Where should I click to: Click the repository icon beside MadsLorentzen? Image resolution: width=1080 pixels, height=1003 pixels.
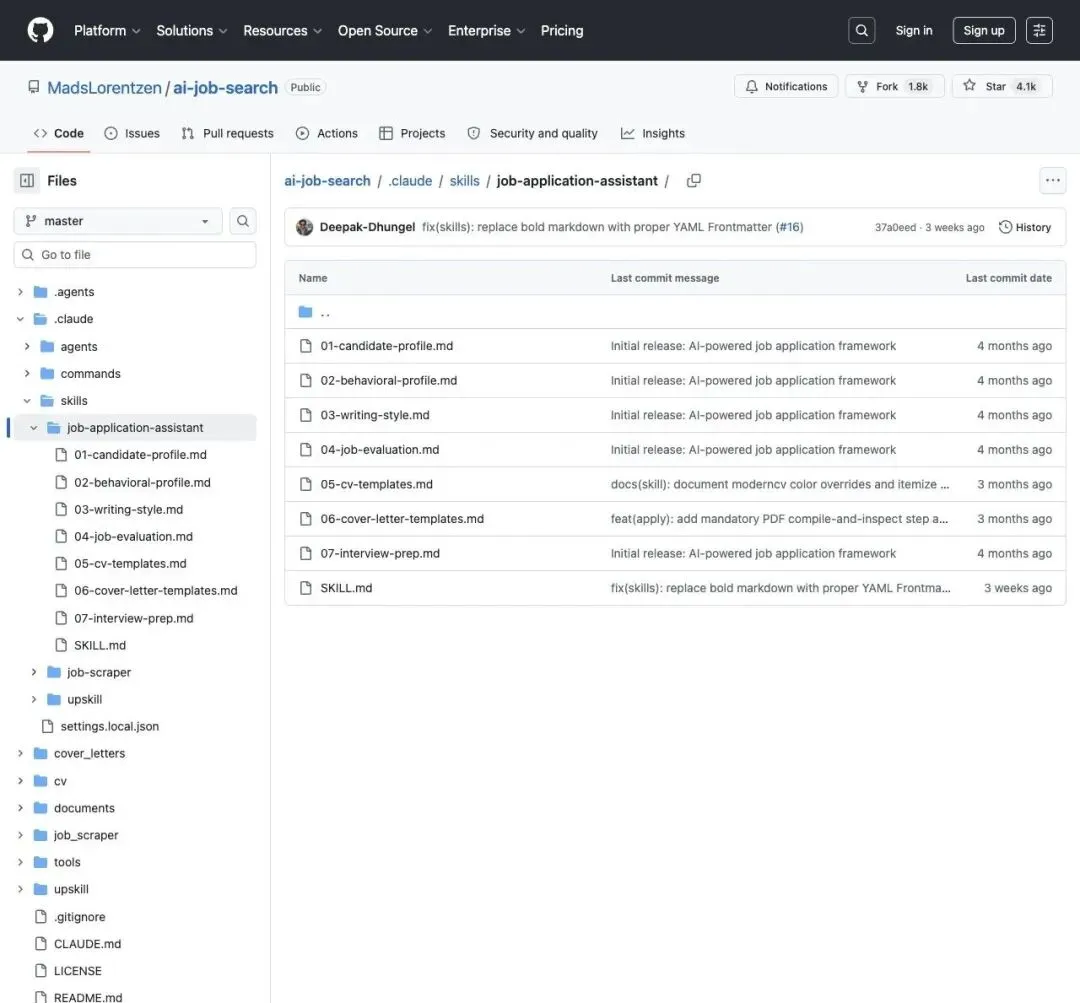(x=34, y=87)
